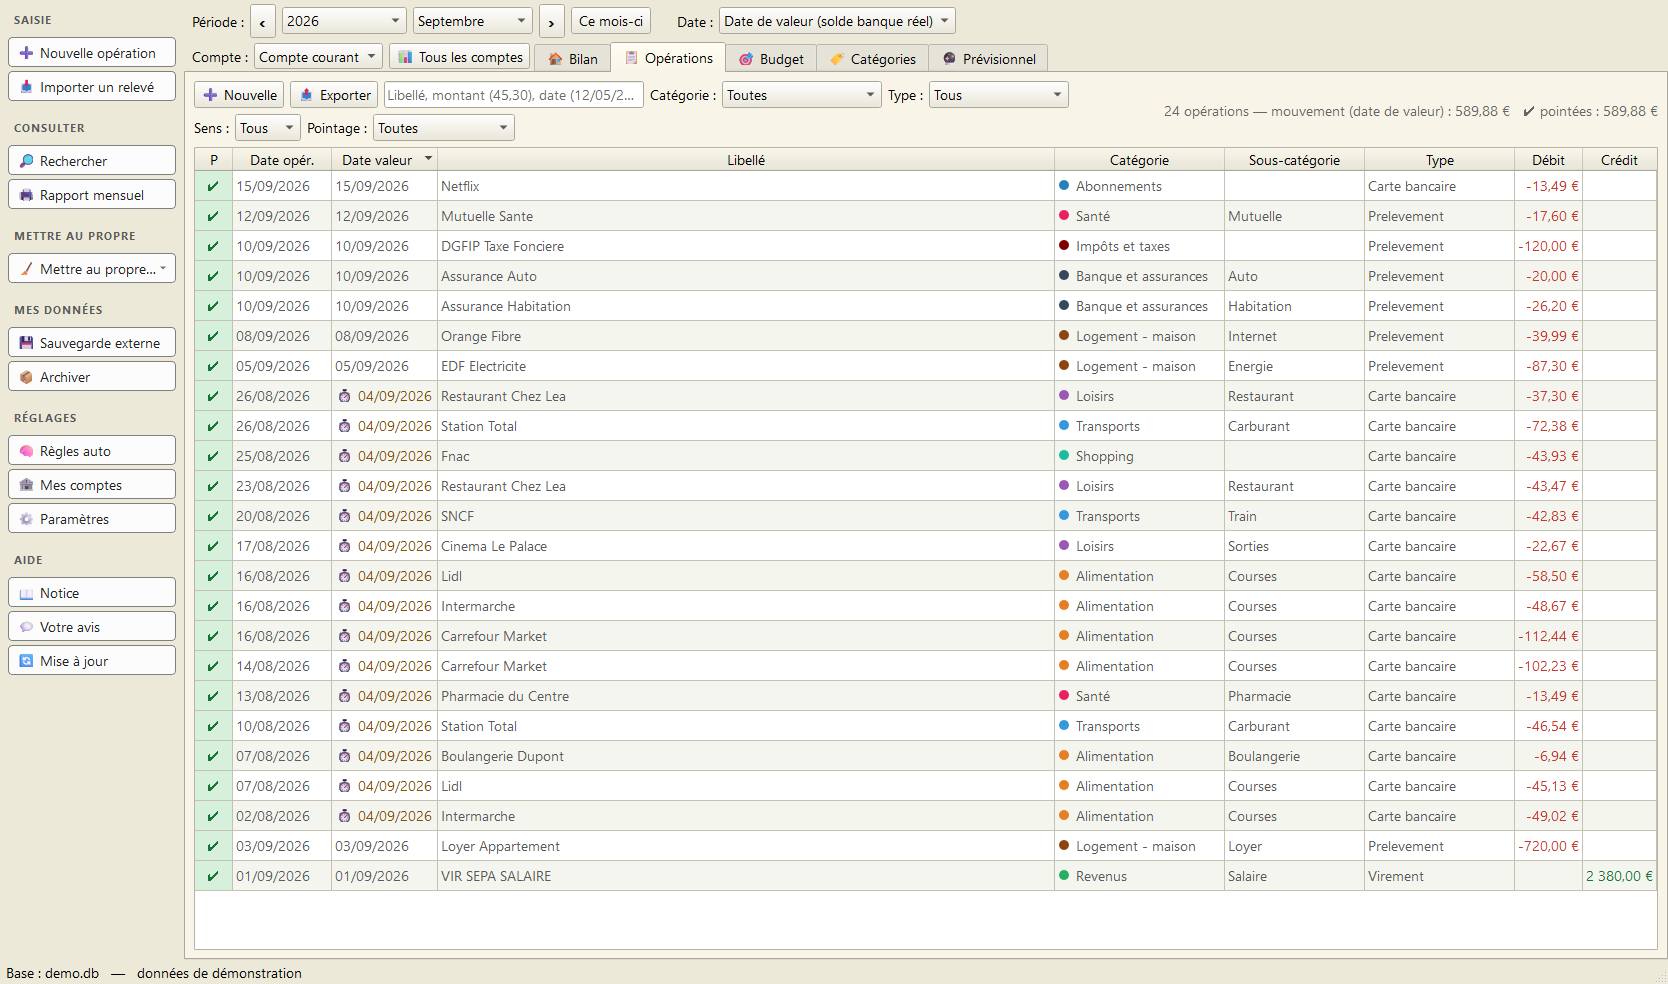
Task: Click the floppy disk icon on Sauvegarde externe
Action: tap(26, 343)
